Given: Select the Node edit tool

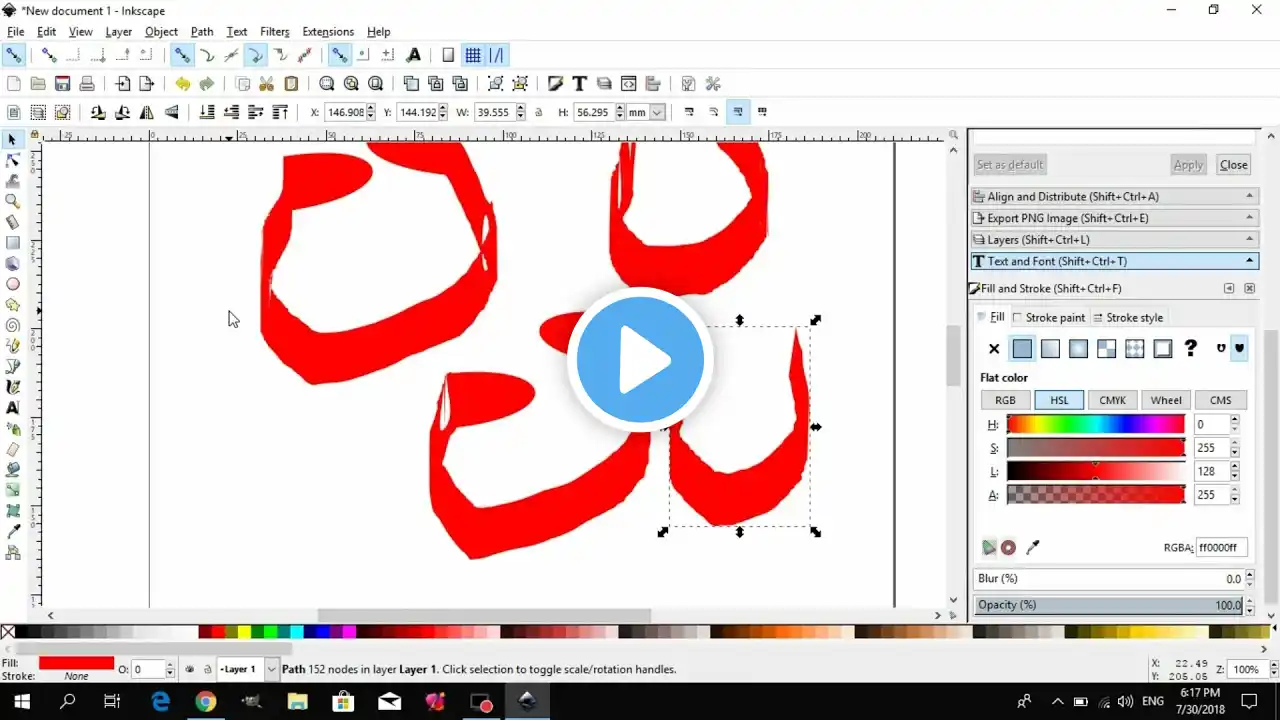Looking at the screenshot, I should [x=13, y=160].
